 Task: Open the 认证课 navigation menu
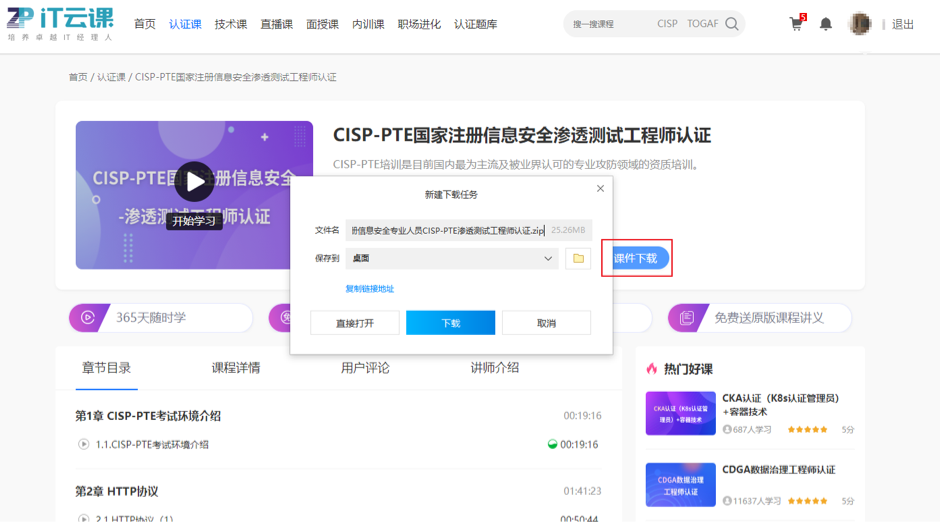coord(185,24)
